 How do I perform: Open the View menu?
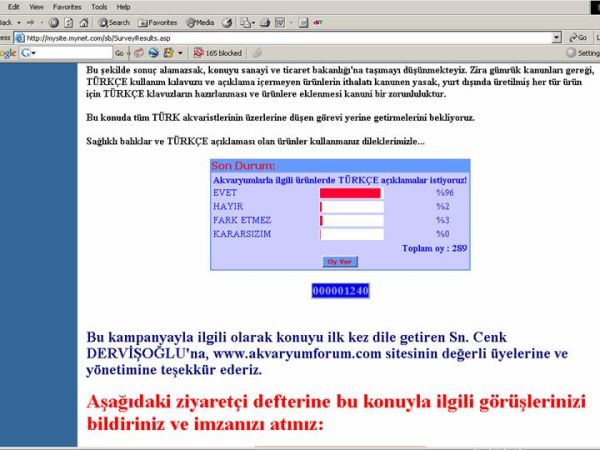pos(36,7)
